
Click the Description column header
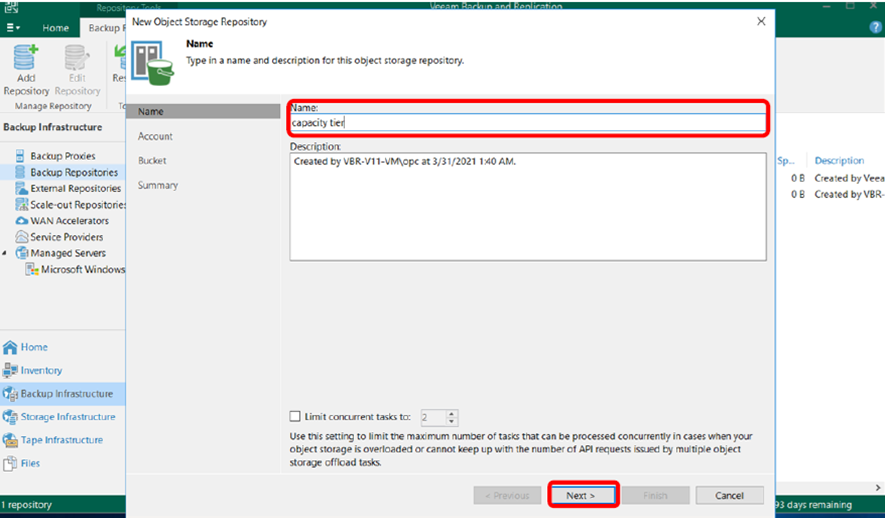839,161
